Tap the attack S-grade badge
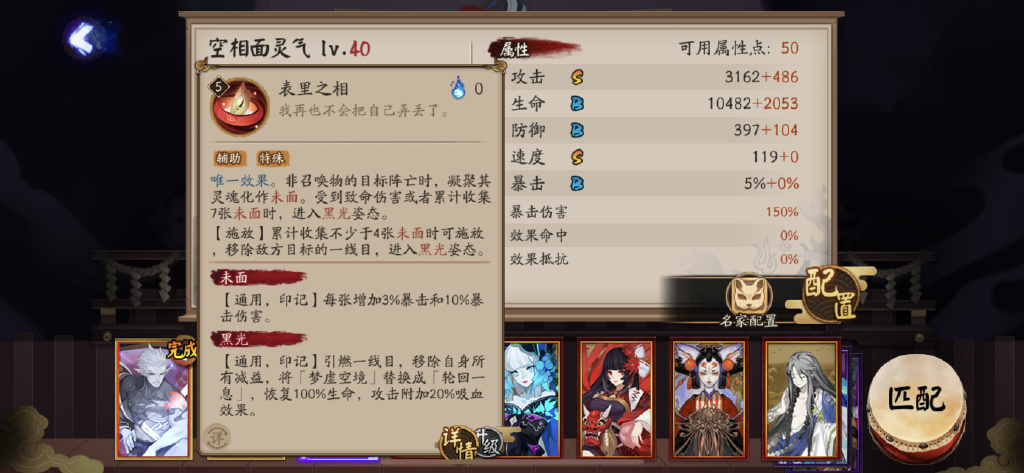Image resolution: width=1024 pixels, height=473 pixels. pyautogui.click(x=577, y=77)
